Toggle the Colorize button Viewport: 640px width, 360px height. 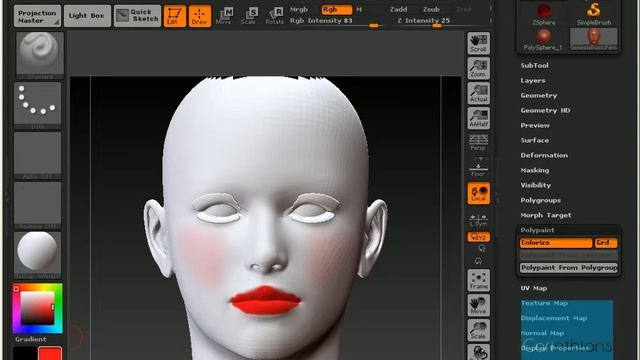tap(556, 243)
